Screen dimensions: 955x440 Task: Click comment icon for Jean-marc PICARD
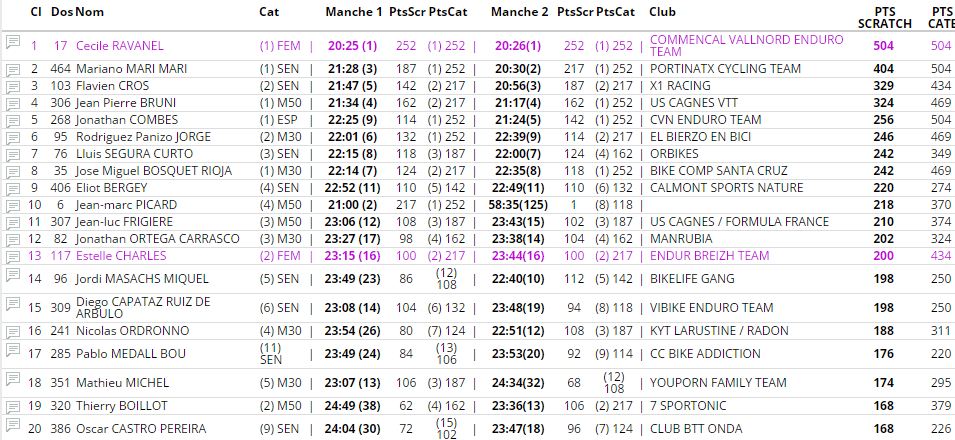(13, 205)
